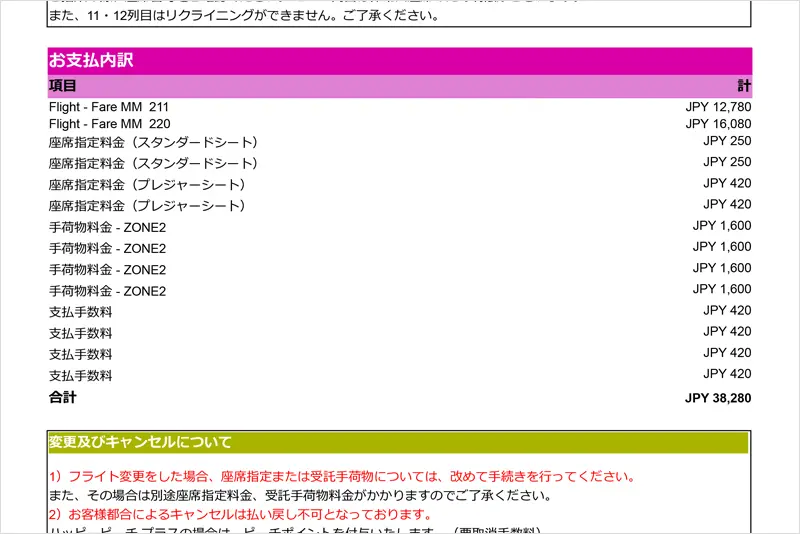Select the JPY 16,080 fare amount
Viewport: 800px width, 534px height.
[x=718, y=124]
